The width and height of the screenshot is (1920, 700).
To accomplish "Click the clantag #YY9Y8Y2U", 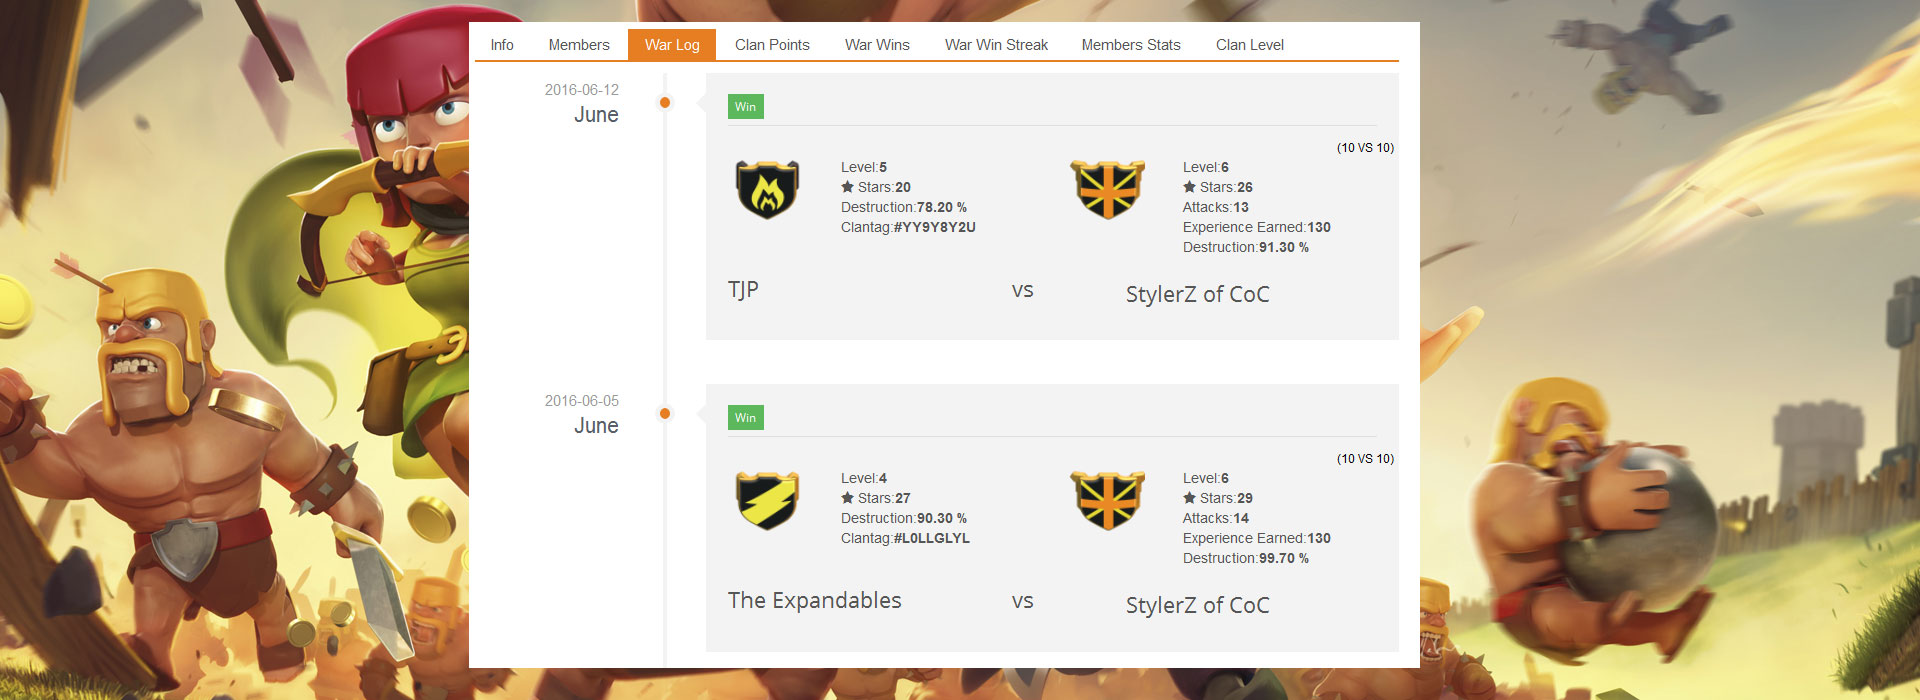I will click(934, 227).
